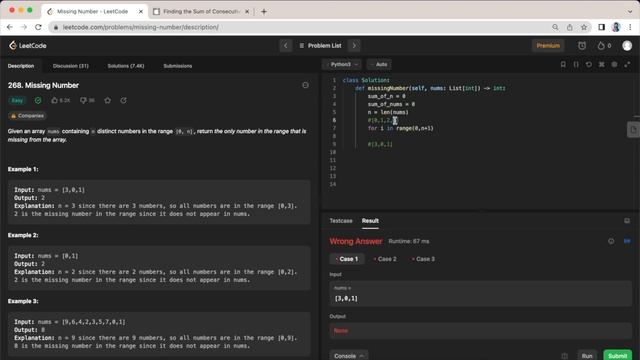This screenshot has width=640, height=360.
Task: Click the feedback icon beside problem title
Action: click(x=305, y=85)
